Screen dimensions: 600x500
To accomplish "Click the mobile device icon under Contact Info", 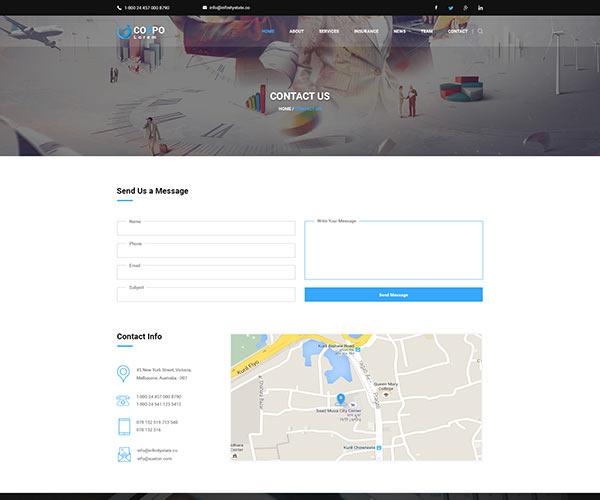I will click(x=124, y=426).
